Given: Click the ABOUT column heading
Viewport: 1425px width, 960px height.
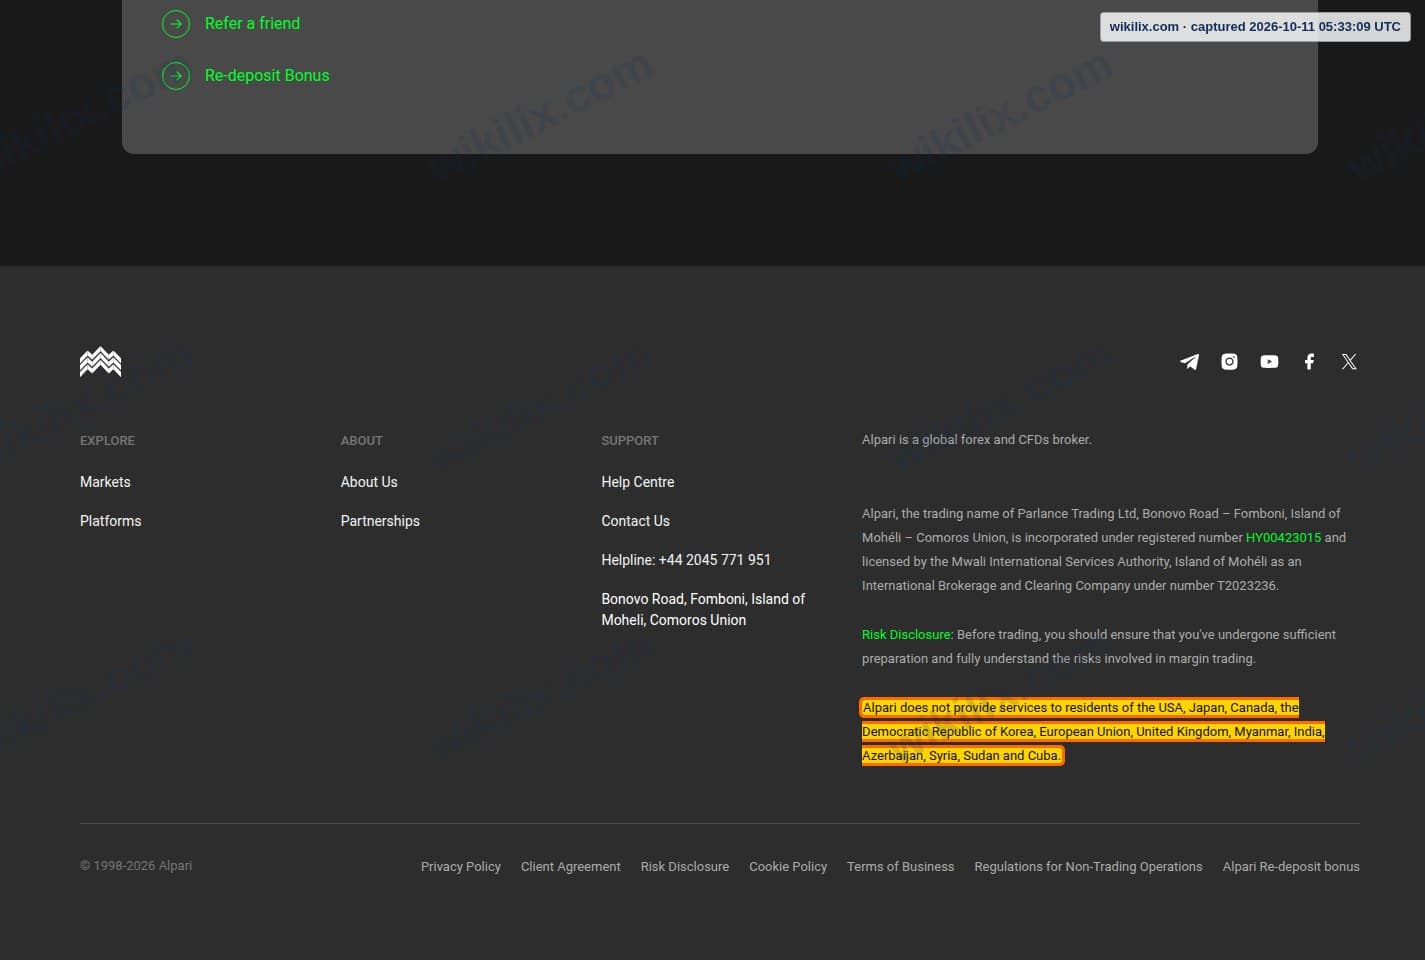Looking at the screenshot, I should 361,441.
